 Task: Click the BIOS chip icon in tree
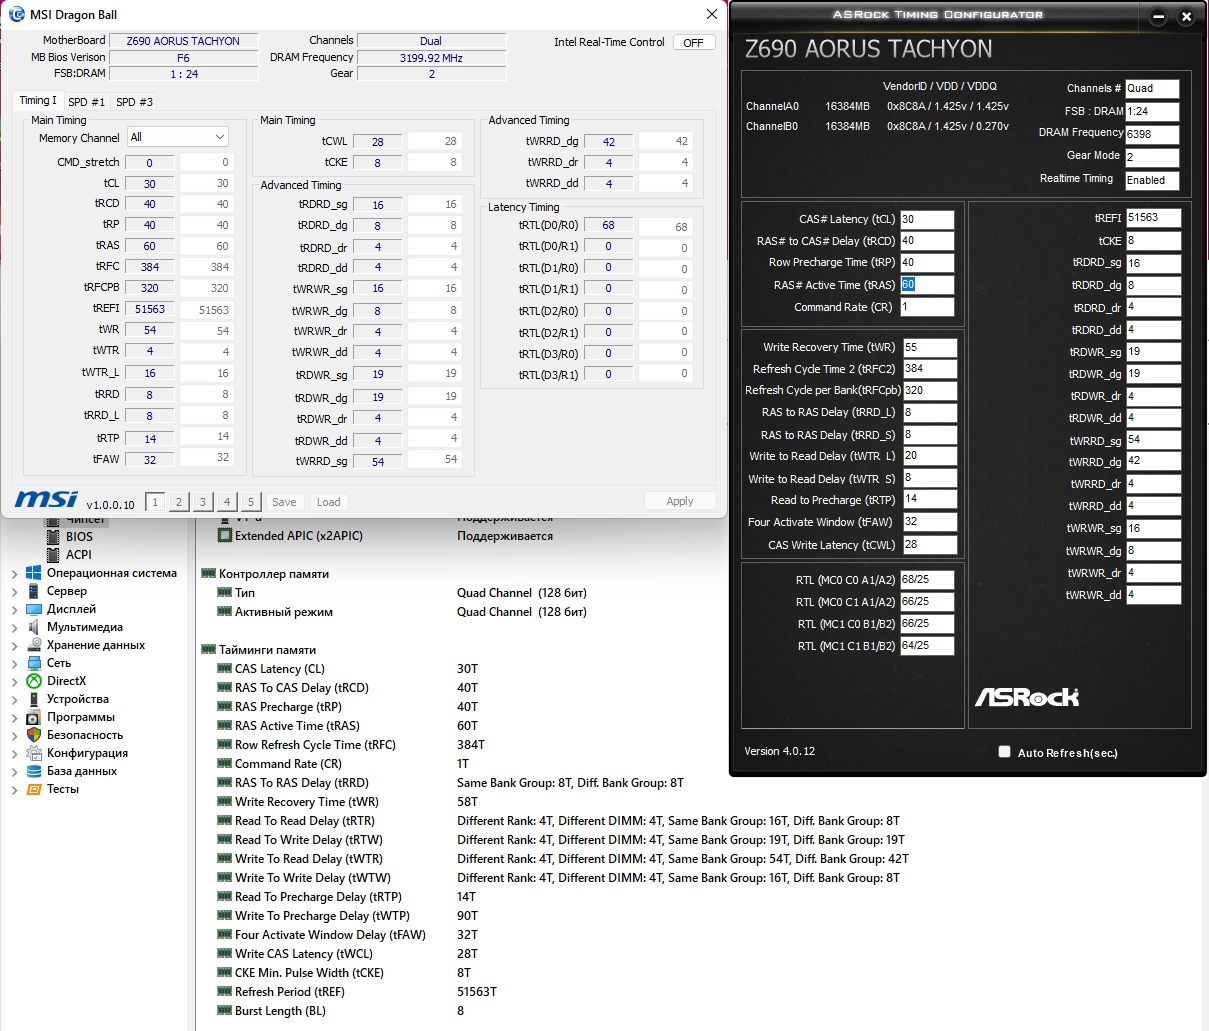point(54,537)
